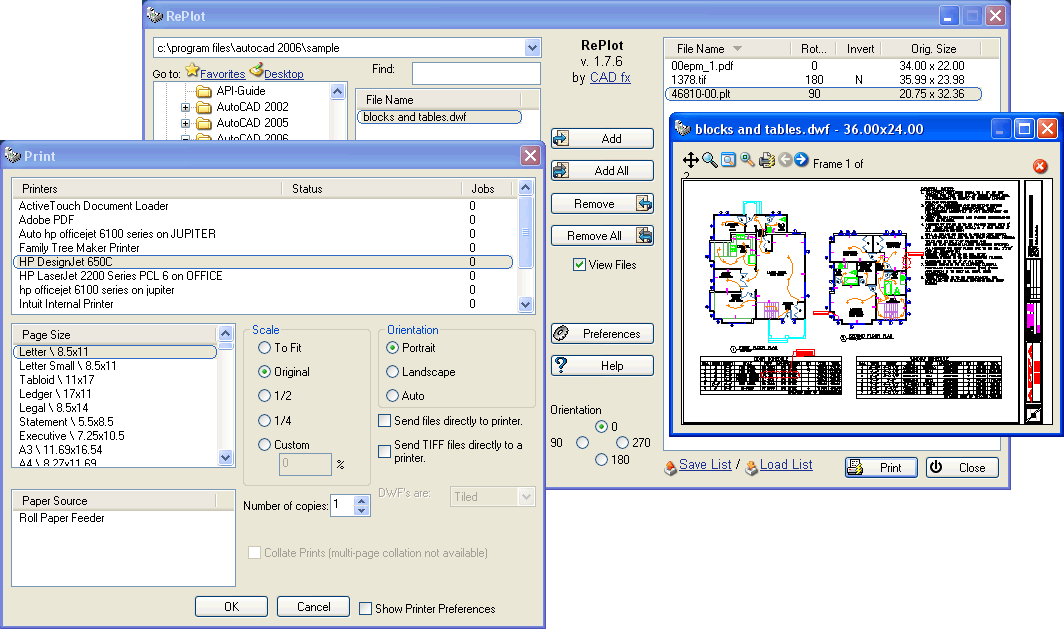Screen dimensions: 1064x629
Task: Click the printer icon in viewer toolbar
Action: pos(767,160)
